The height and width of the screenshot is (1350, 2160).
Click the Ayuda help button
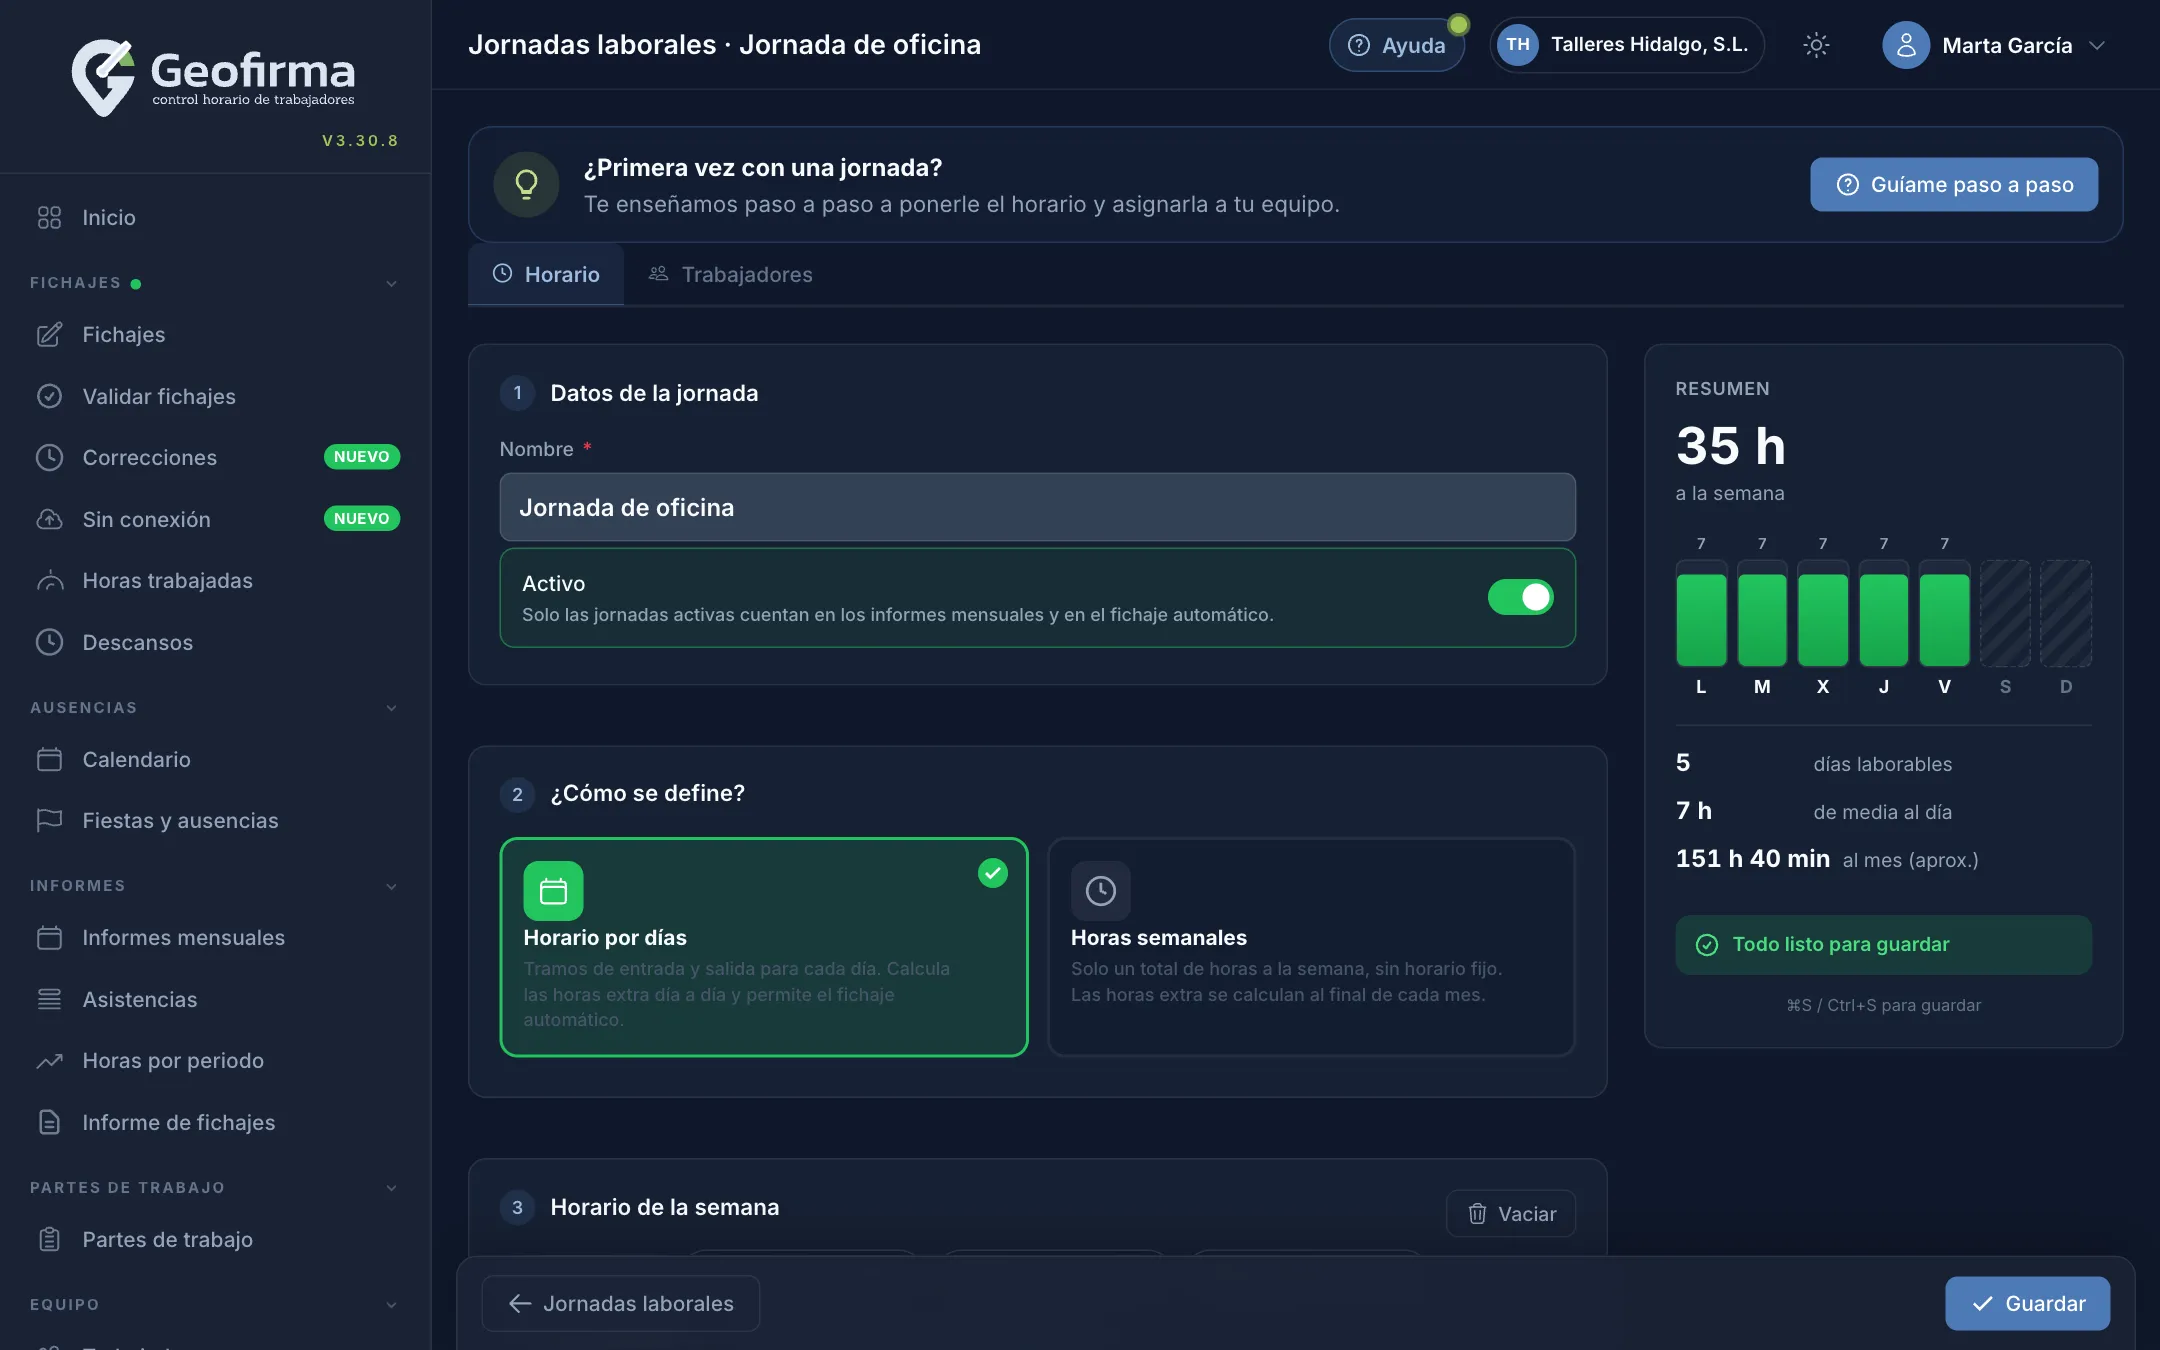click(1396, 45)
